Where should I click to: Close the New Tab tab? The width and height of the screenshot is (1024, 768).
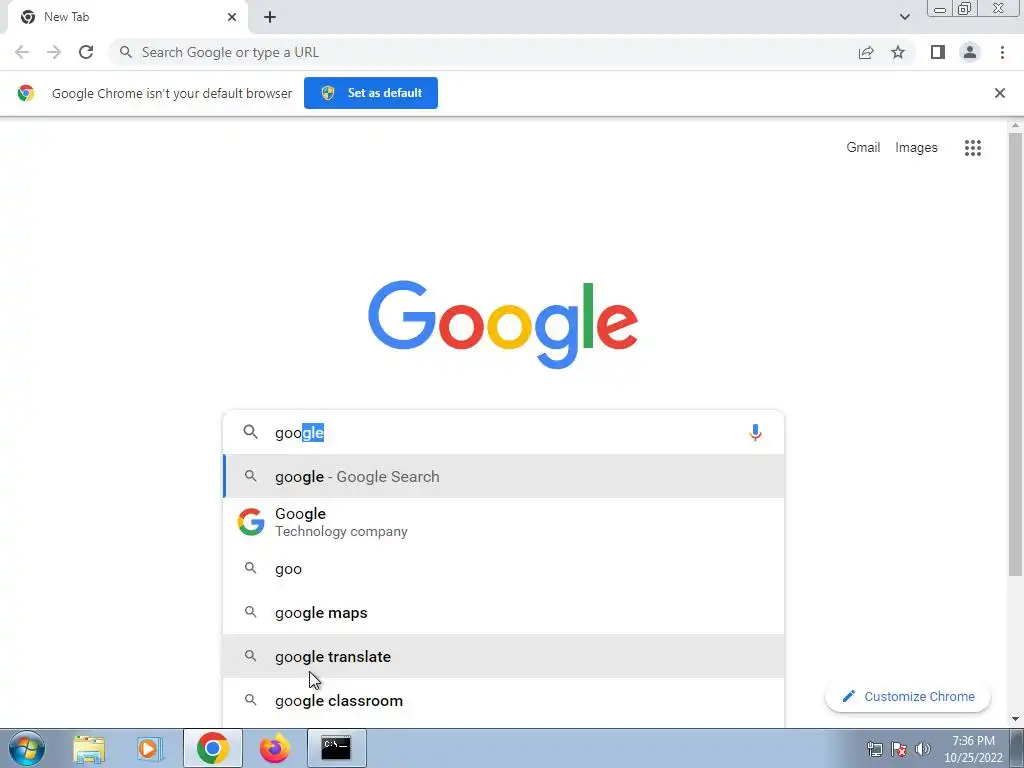pos(232,17)
